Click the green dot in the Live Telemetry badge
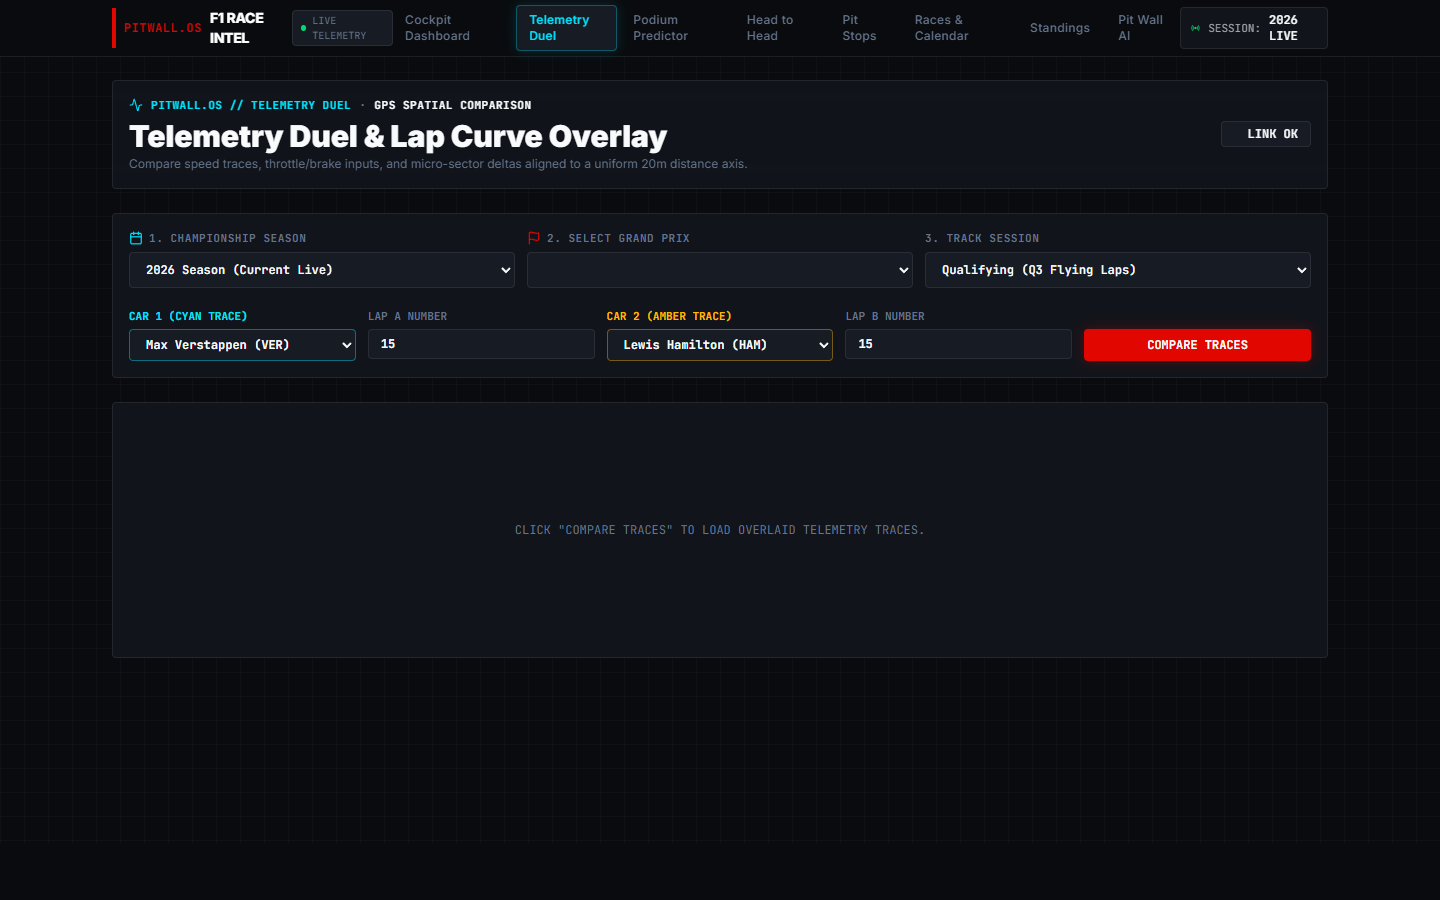This screenshot has width=1440, height=900. click(x=304, y=28)
